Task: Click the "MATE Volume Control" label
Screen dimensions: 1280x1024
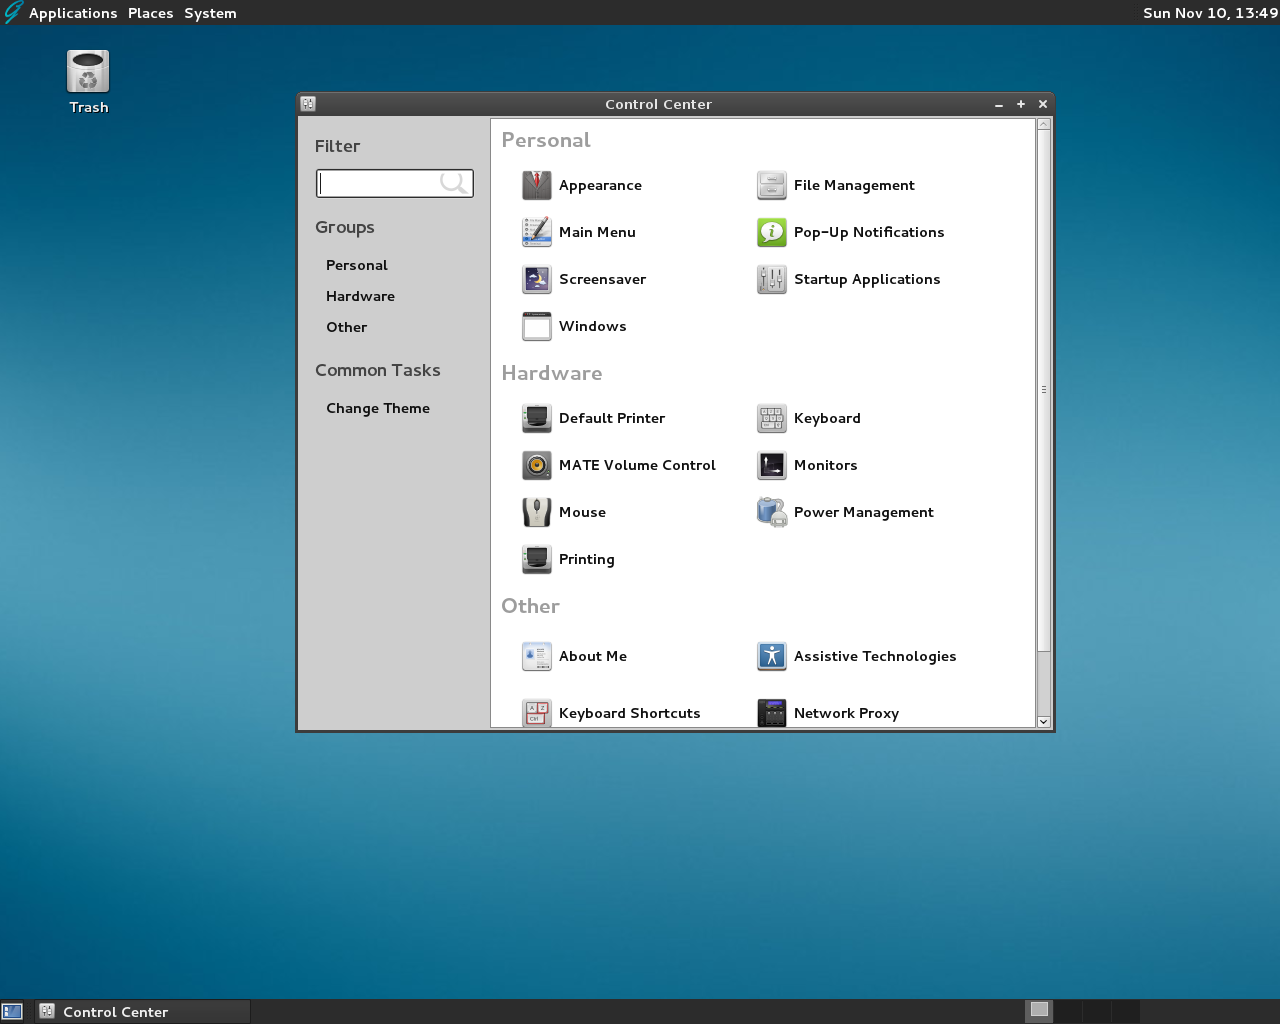Action: pyautogui.click(x=637, y=465)
